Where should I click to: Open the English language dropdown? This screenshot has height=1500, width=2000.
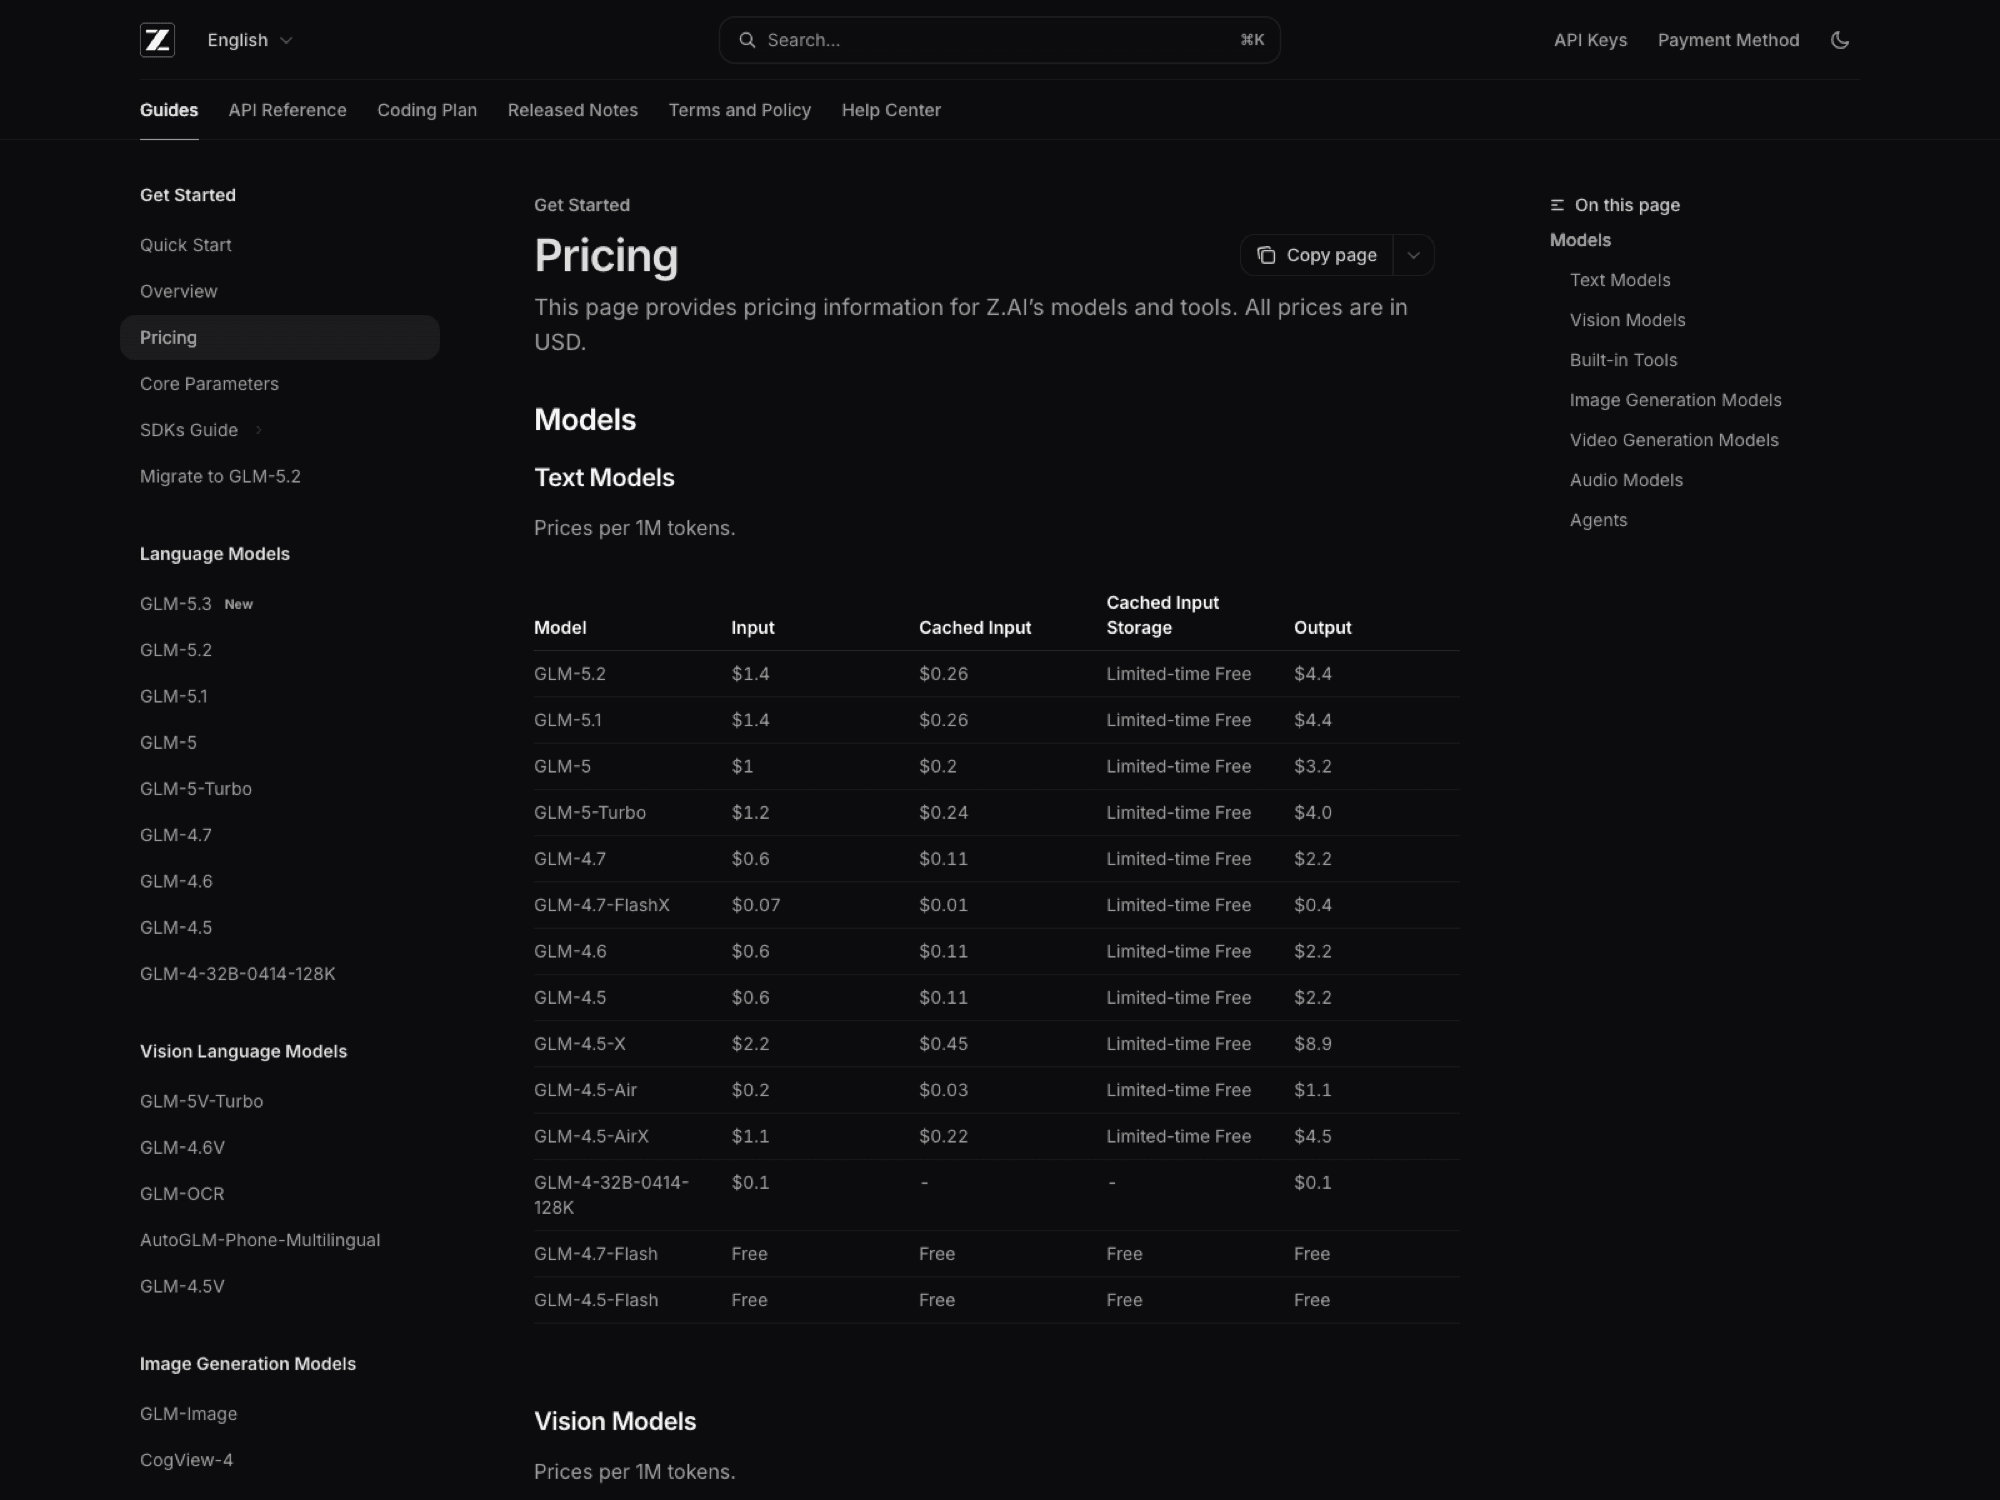pos(249,40)
